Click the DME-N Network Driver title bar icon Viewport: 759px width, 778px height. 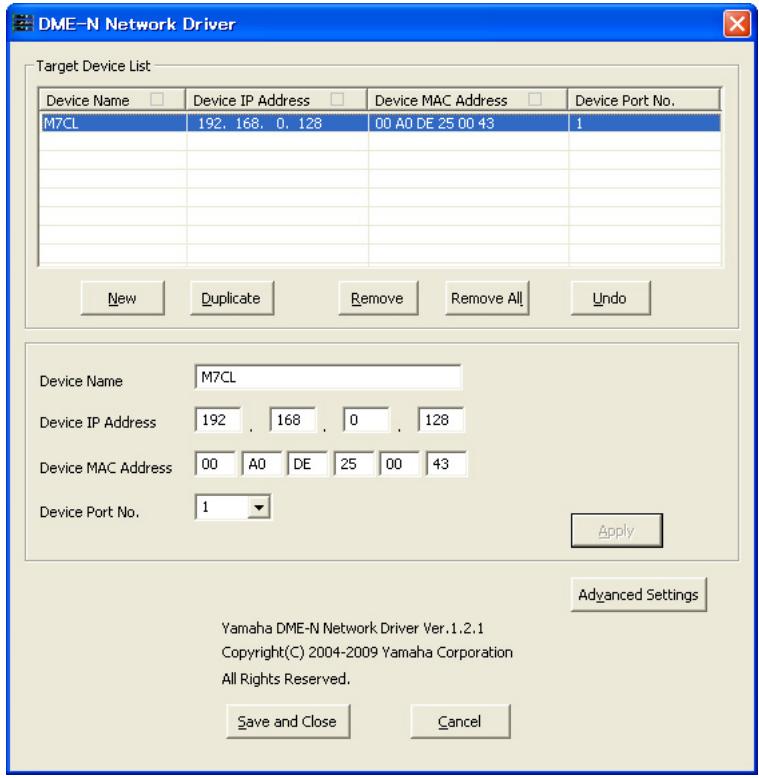coord(23,23)
